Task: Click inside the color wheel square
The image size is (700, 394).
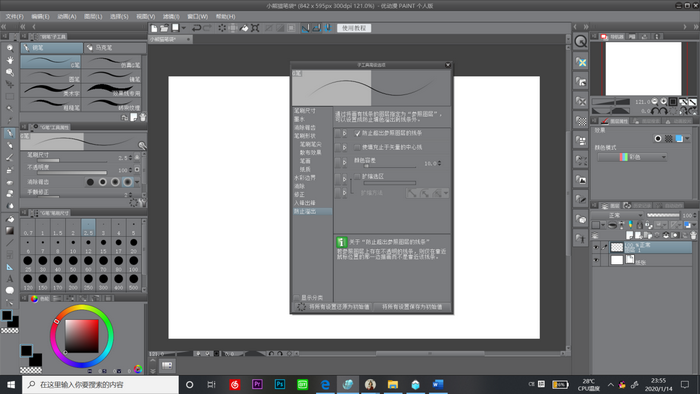Action: click(82, 336)
